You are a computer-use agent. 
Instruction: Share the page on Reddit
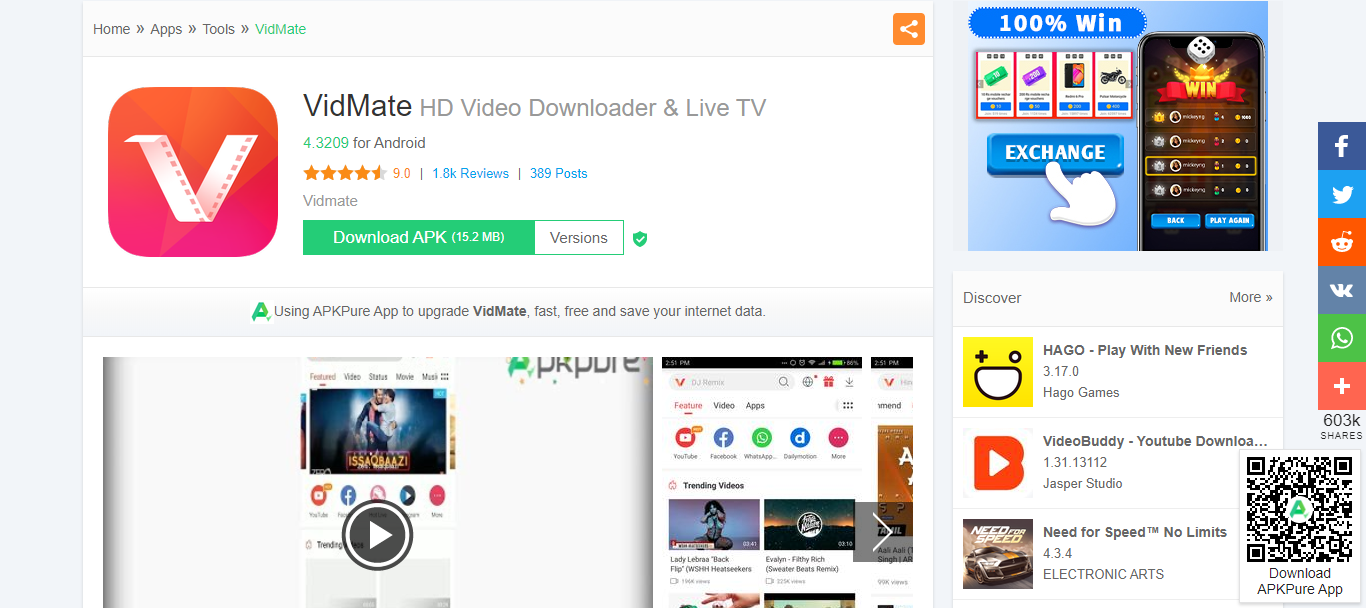[x=1342, y=242]
